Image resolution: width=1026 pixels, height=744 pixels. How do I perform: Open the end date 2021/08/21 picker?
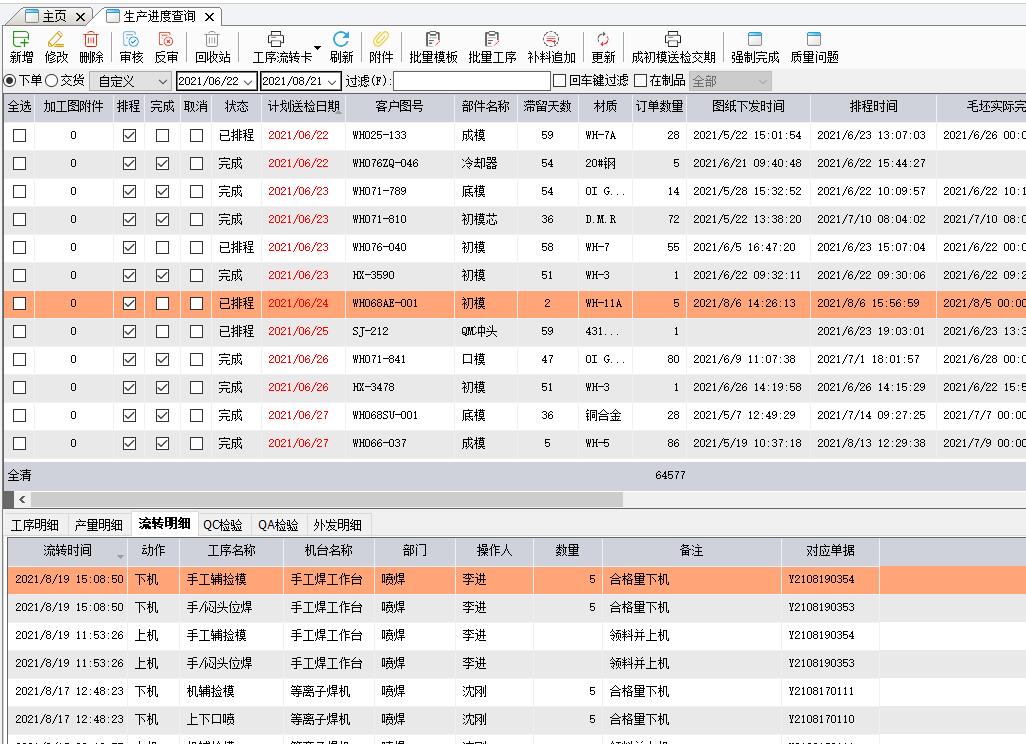coord(332,82)
